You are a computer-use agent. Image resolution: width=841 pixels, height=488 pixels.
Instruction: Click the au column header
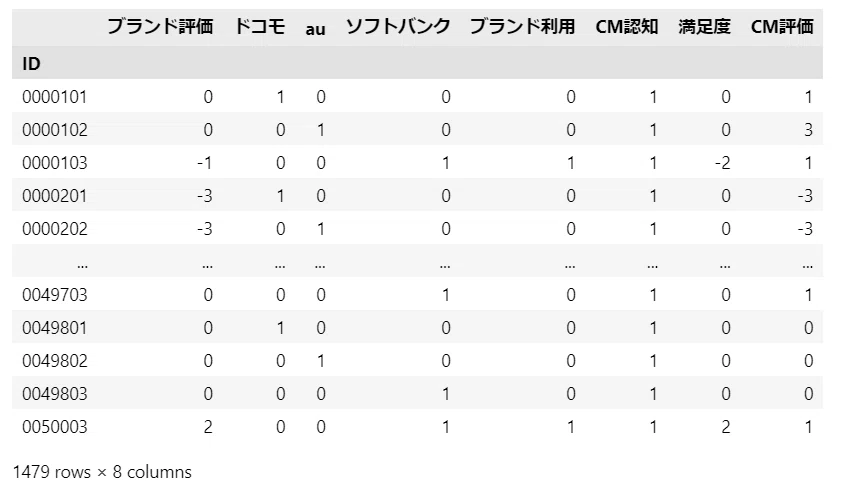[315, 28]
